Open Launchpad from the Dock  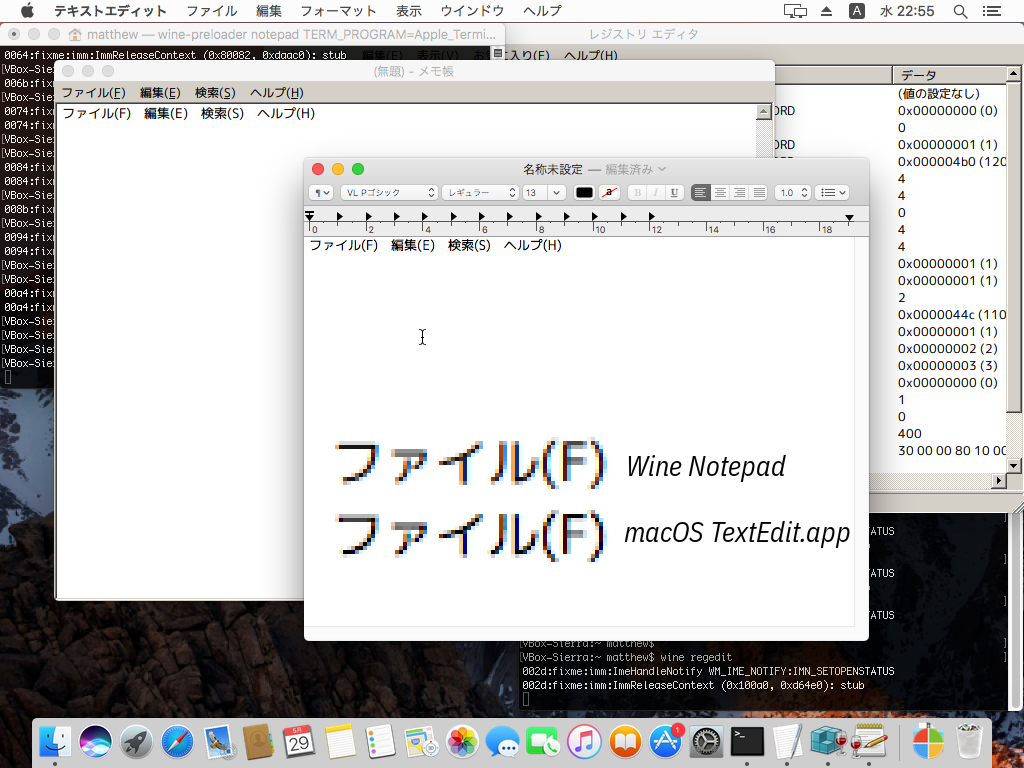click(136, 741)
